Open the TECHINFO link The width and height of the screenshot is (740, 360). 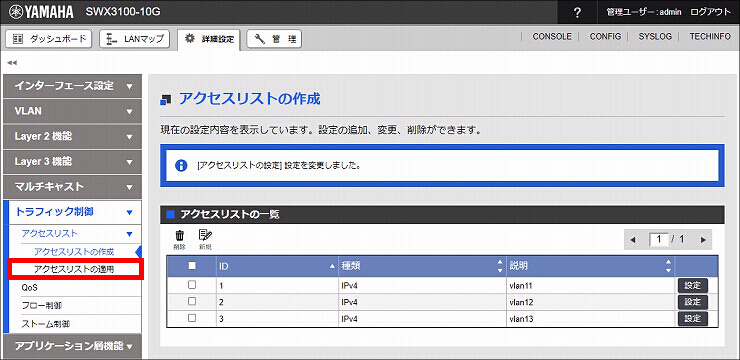(710, 36)
